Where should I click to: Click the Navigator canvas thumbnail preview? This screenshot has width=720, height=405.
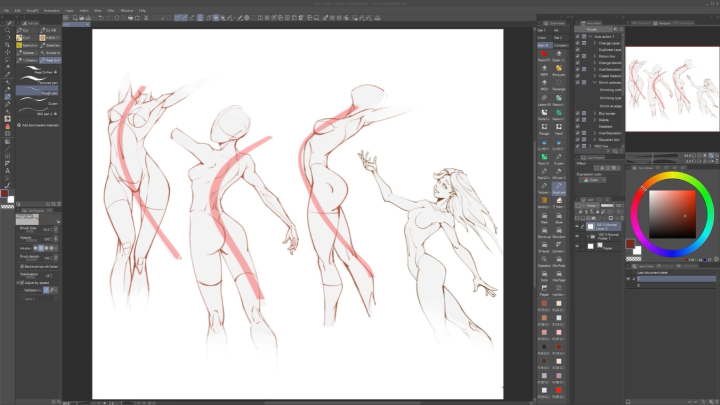[x=670, y=90]
